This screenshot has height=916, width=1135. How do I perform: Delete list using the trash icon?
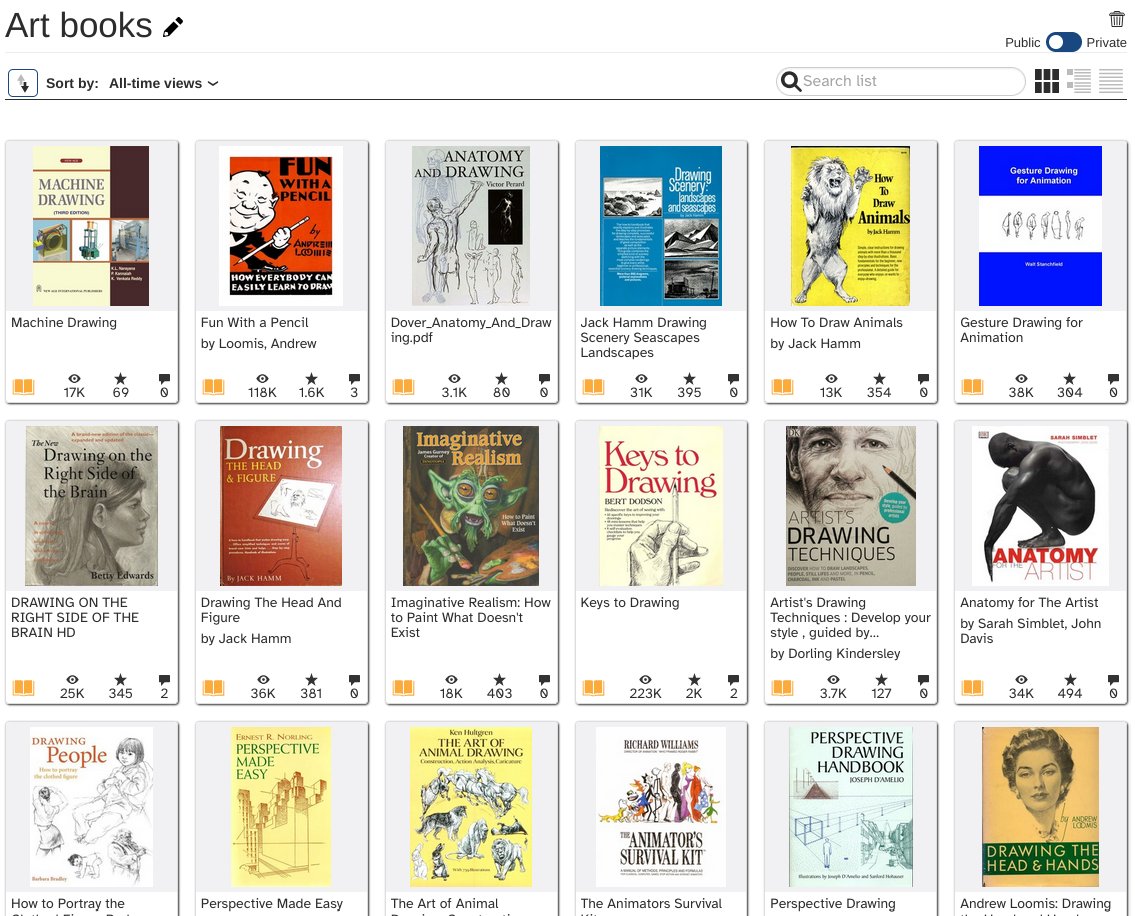(1116, 19)
